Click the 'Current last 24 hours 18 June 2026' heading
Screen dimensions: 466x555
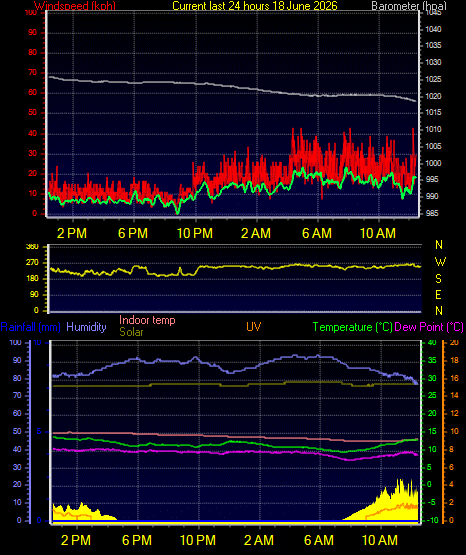click(x=255, y=6)
